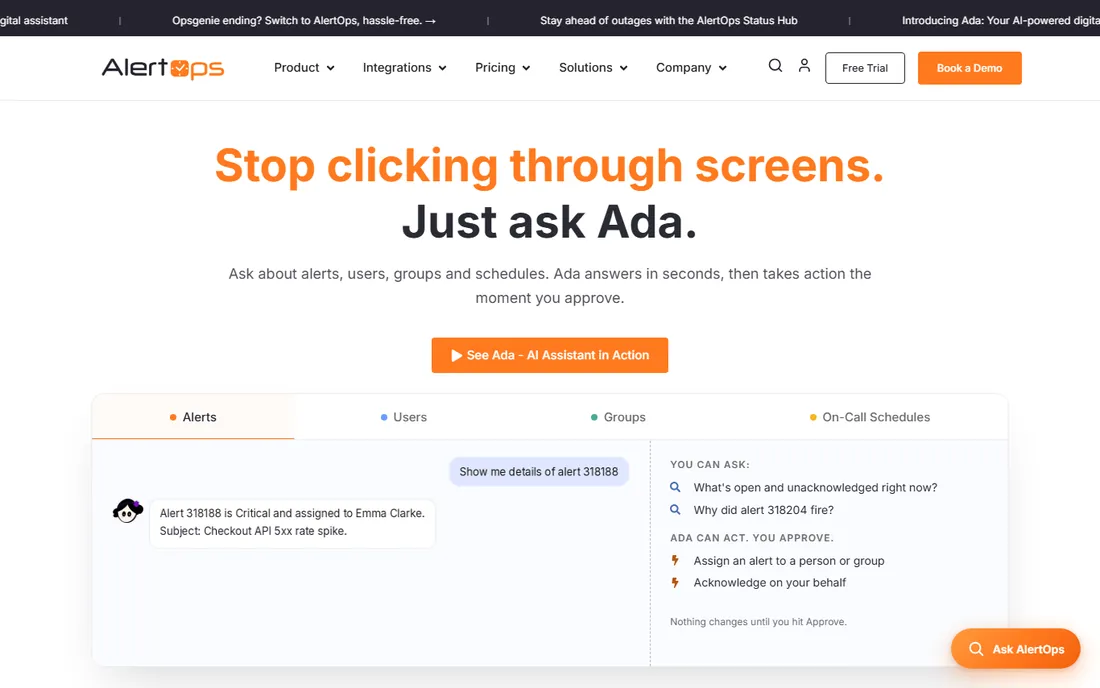1100x688 pixels.
Task: Click the 'Show me details of alert 318188' bubble
Action: tap(539, 472)
